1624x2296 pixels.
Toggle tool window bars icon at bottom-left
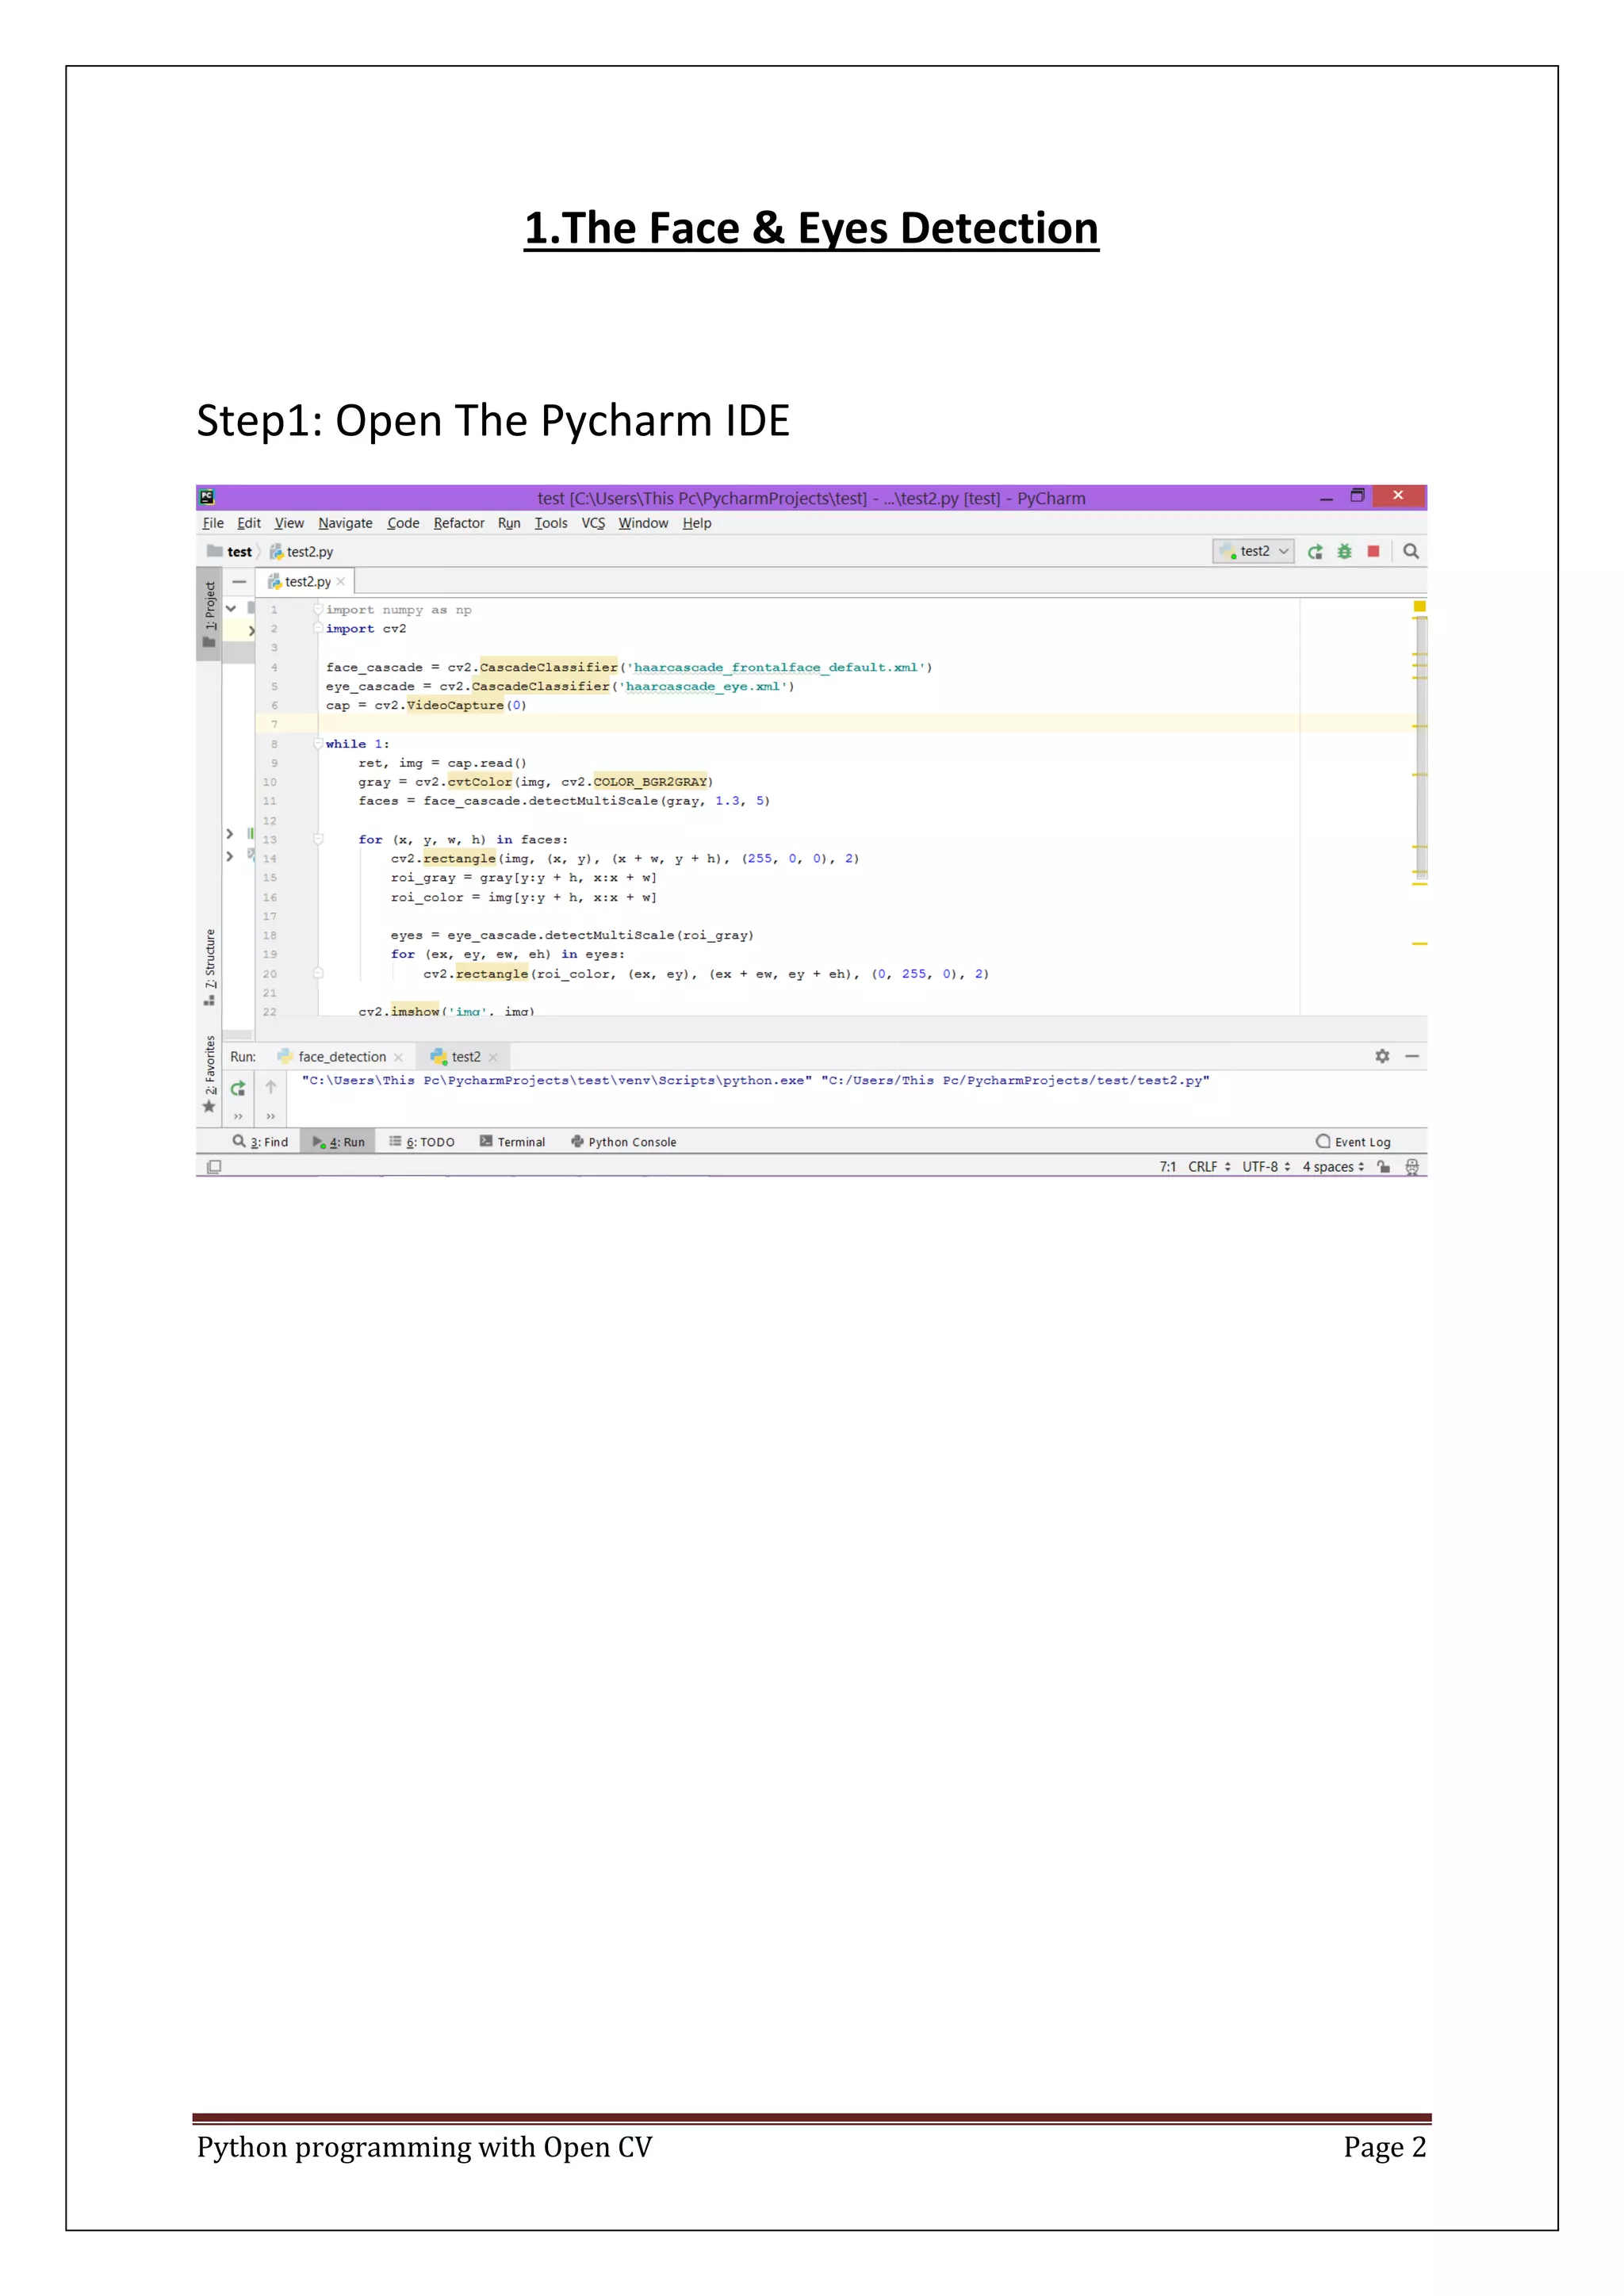tap(214, 1167)
